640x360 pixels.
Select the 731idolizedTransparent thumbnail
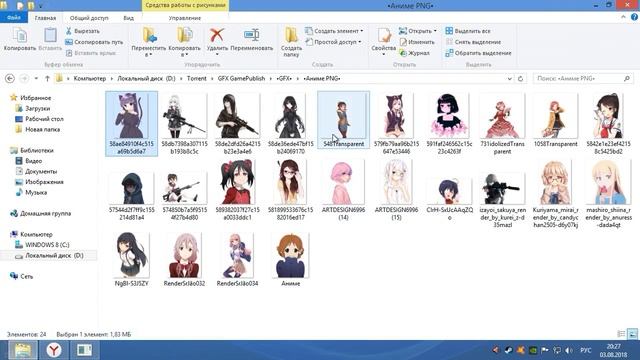(x=502, y=116)
